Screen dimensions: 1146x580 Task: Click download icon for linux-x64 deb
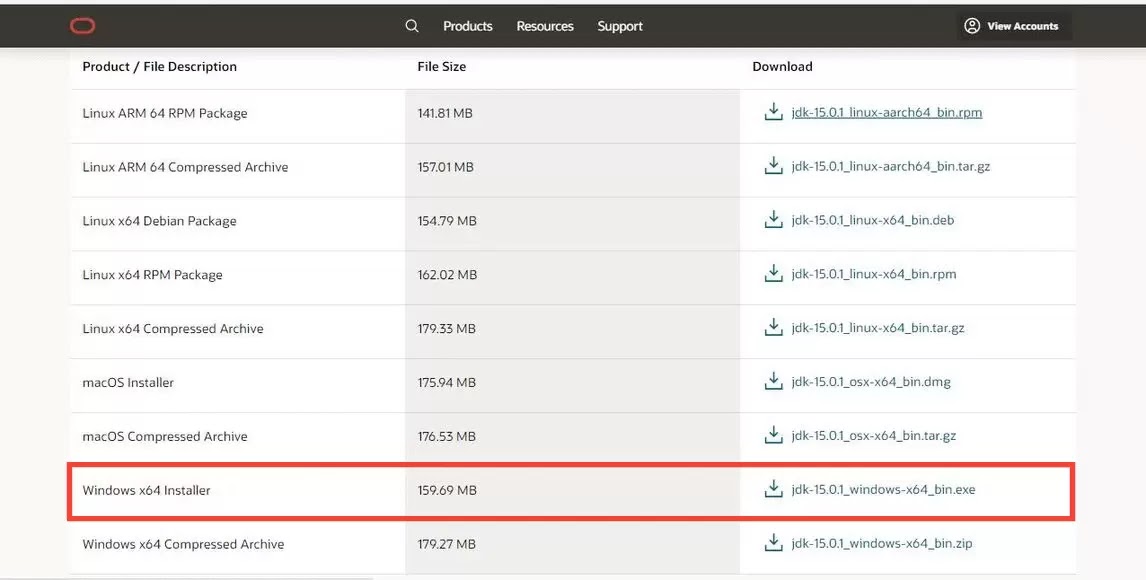pos(773,220)
